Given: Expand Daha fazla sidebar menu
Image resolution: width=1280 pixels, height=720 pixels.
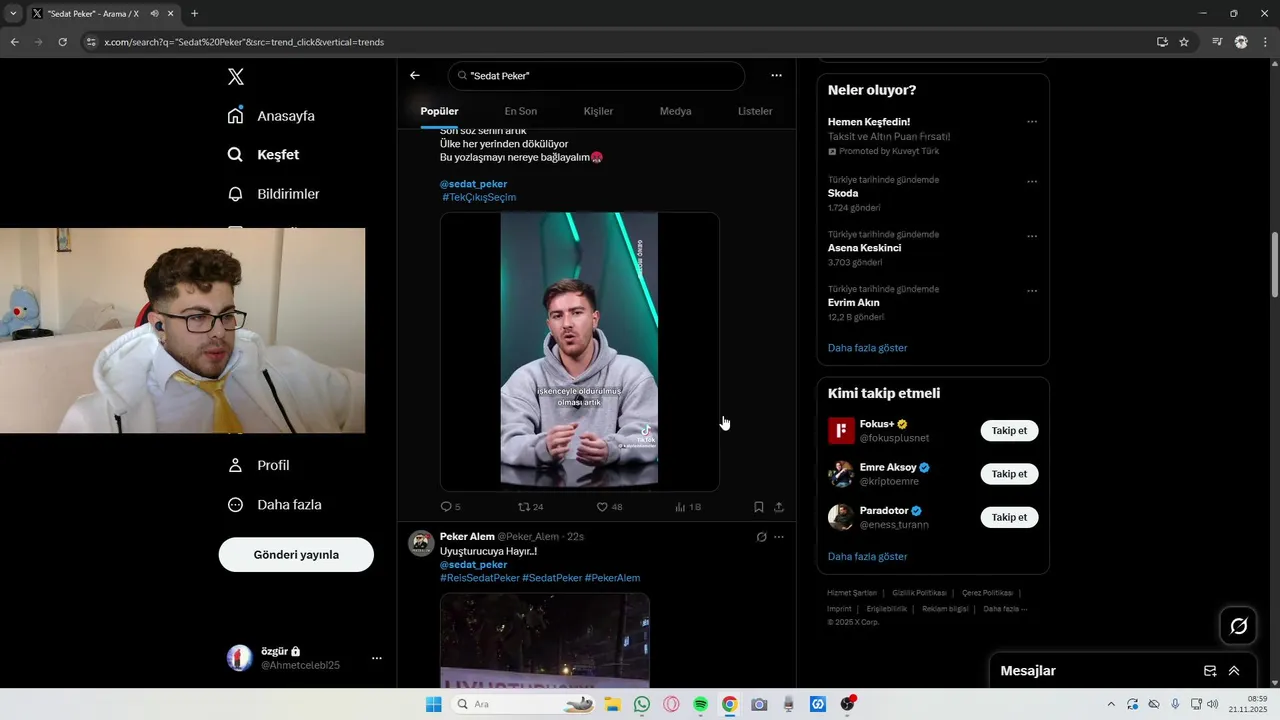Looking at the screenshot, I should point(274,505).
